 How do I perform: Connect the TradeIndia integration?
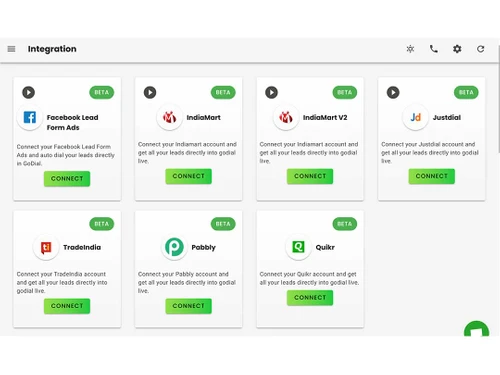pos(67,306)
